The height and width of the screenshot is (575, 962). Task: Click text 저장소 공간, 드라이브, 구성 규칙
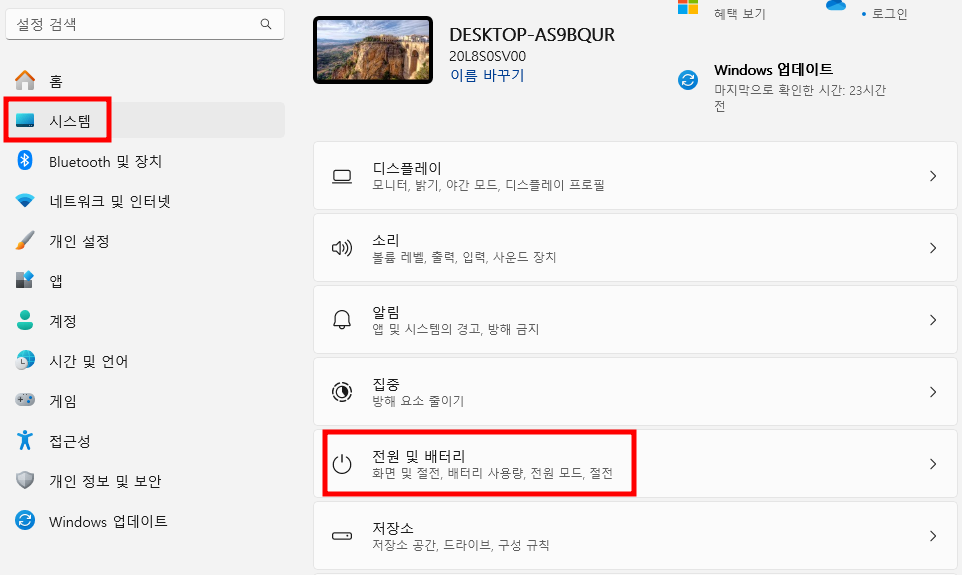click(461, 545)
